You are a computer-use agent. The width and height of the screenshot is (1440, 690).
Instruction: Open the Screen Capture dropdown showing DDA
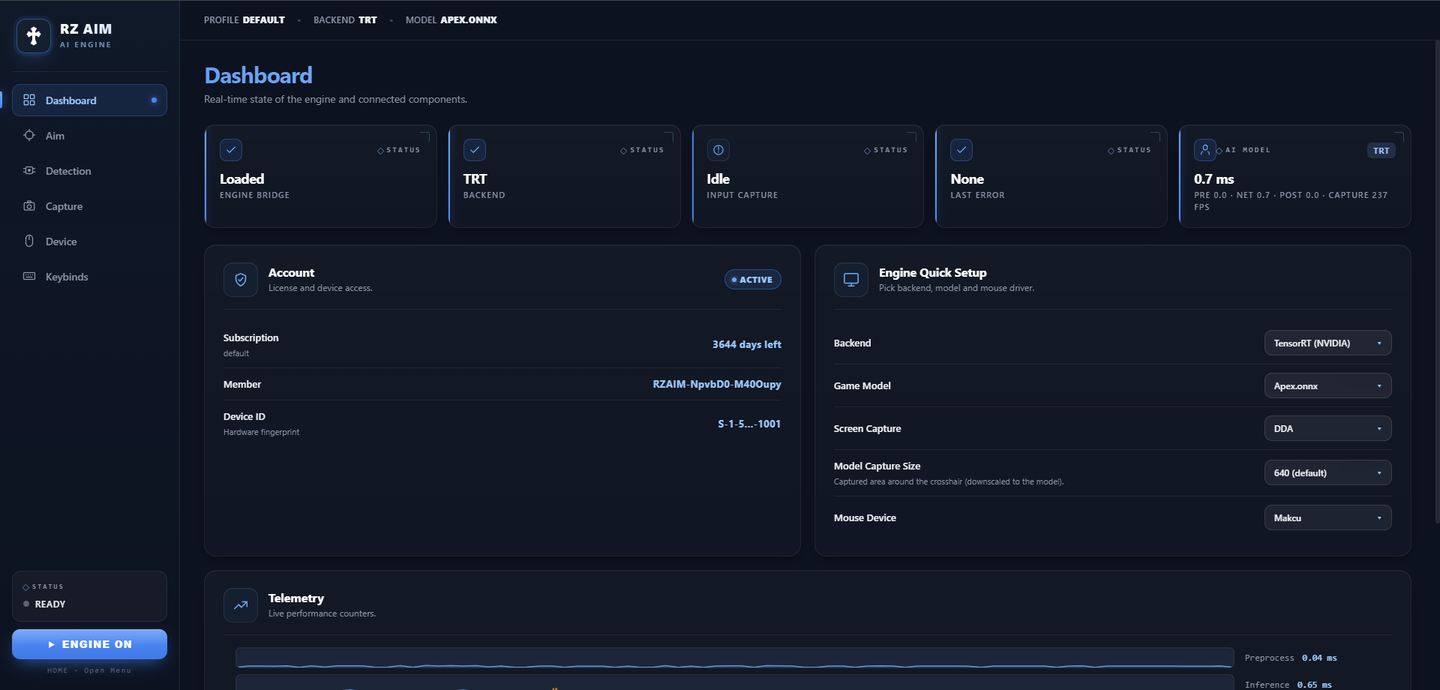tap(1328, 428)
